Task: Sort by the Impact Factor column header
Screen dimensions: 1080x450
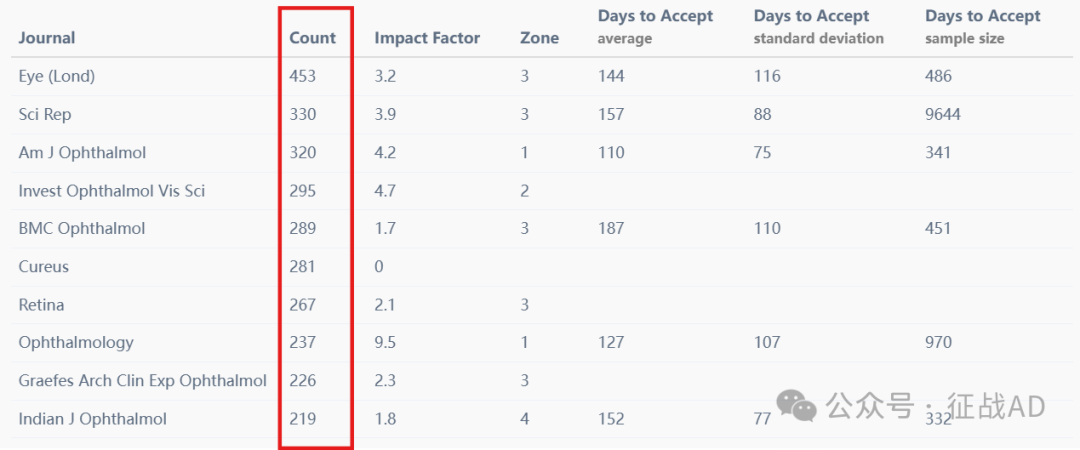Action: (x=427, y=38)
